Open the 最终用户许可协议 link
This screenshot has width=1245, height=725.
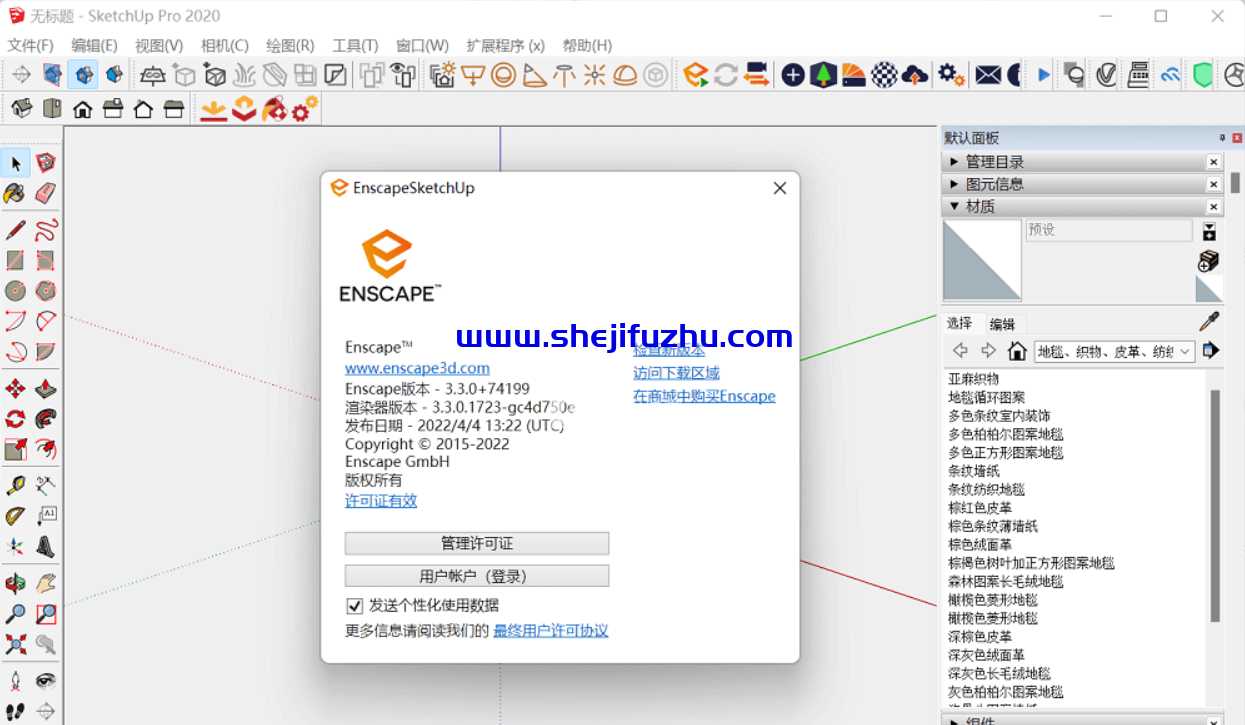(x=551, y=631)
